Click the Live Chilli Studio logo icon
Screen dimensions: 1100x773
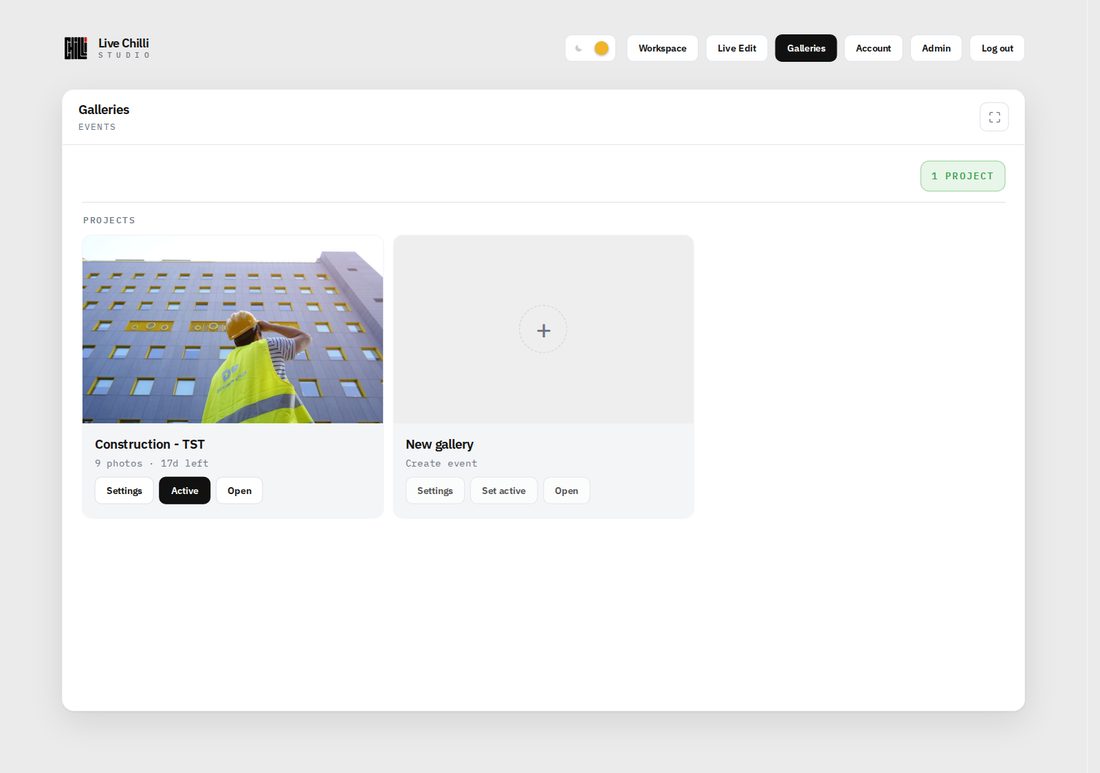click(76, 48)
